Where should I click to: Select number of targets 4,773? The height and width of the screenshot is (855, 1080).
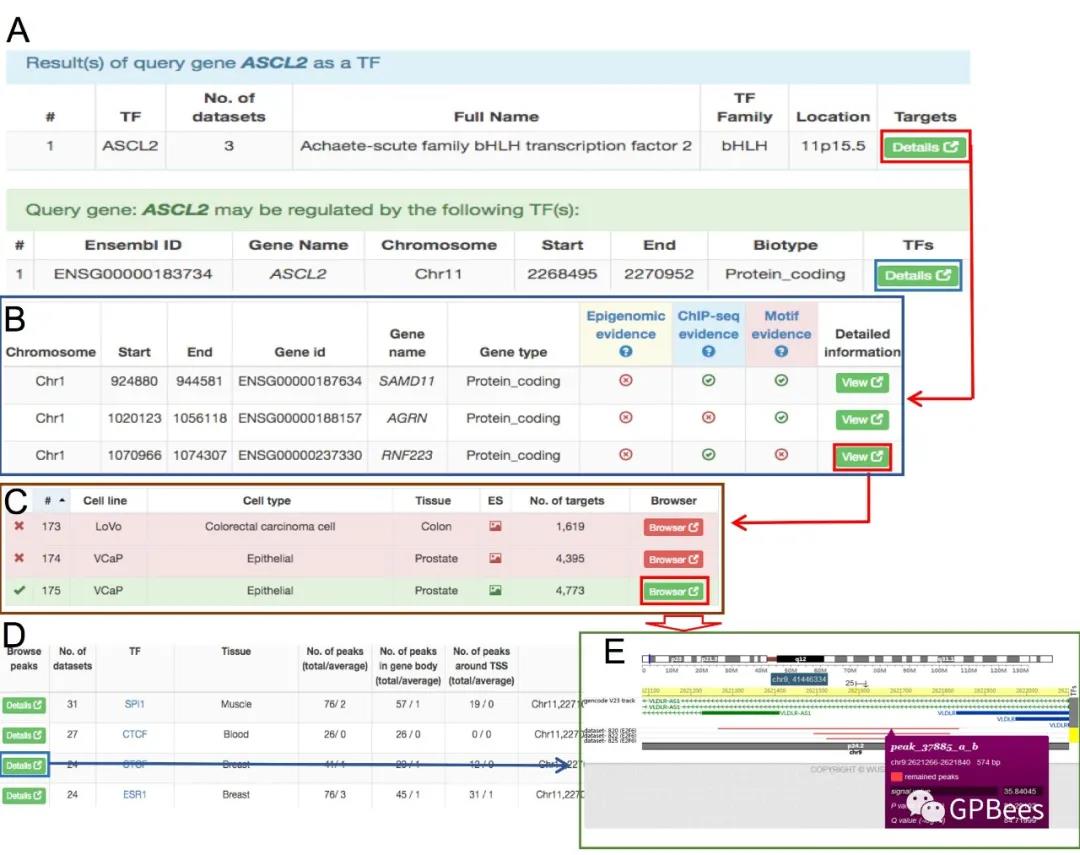pos(570,590)
